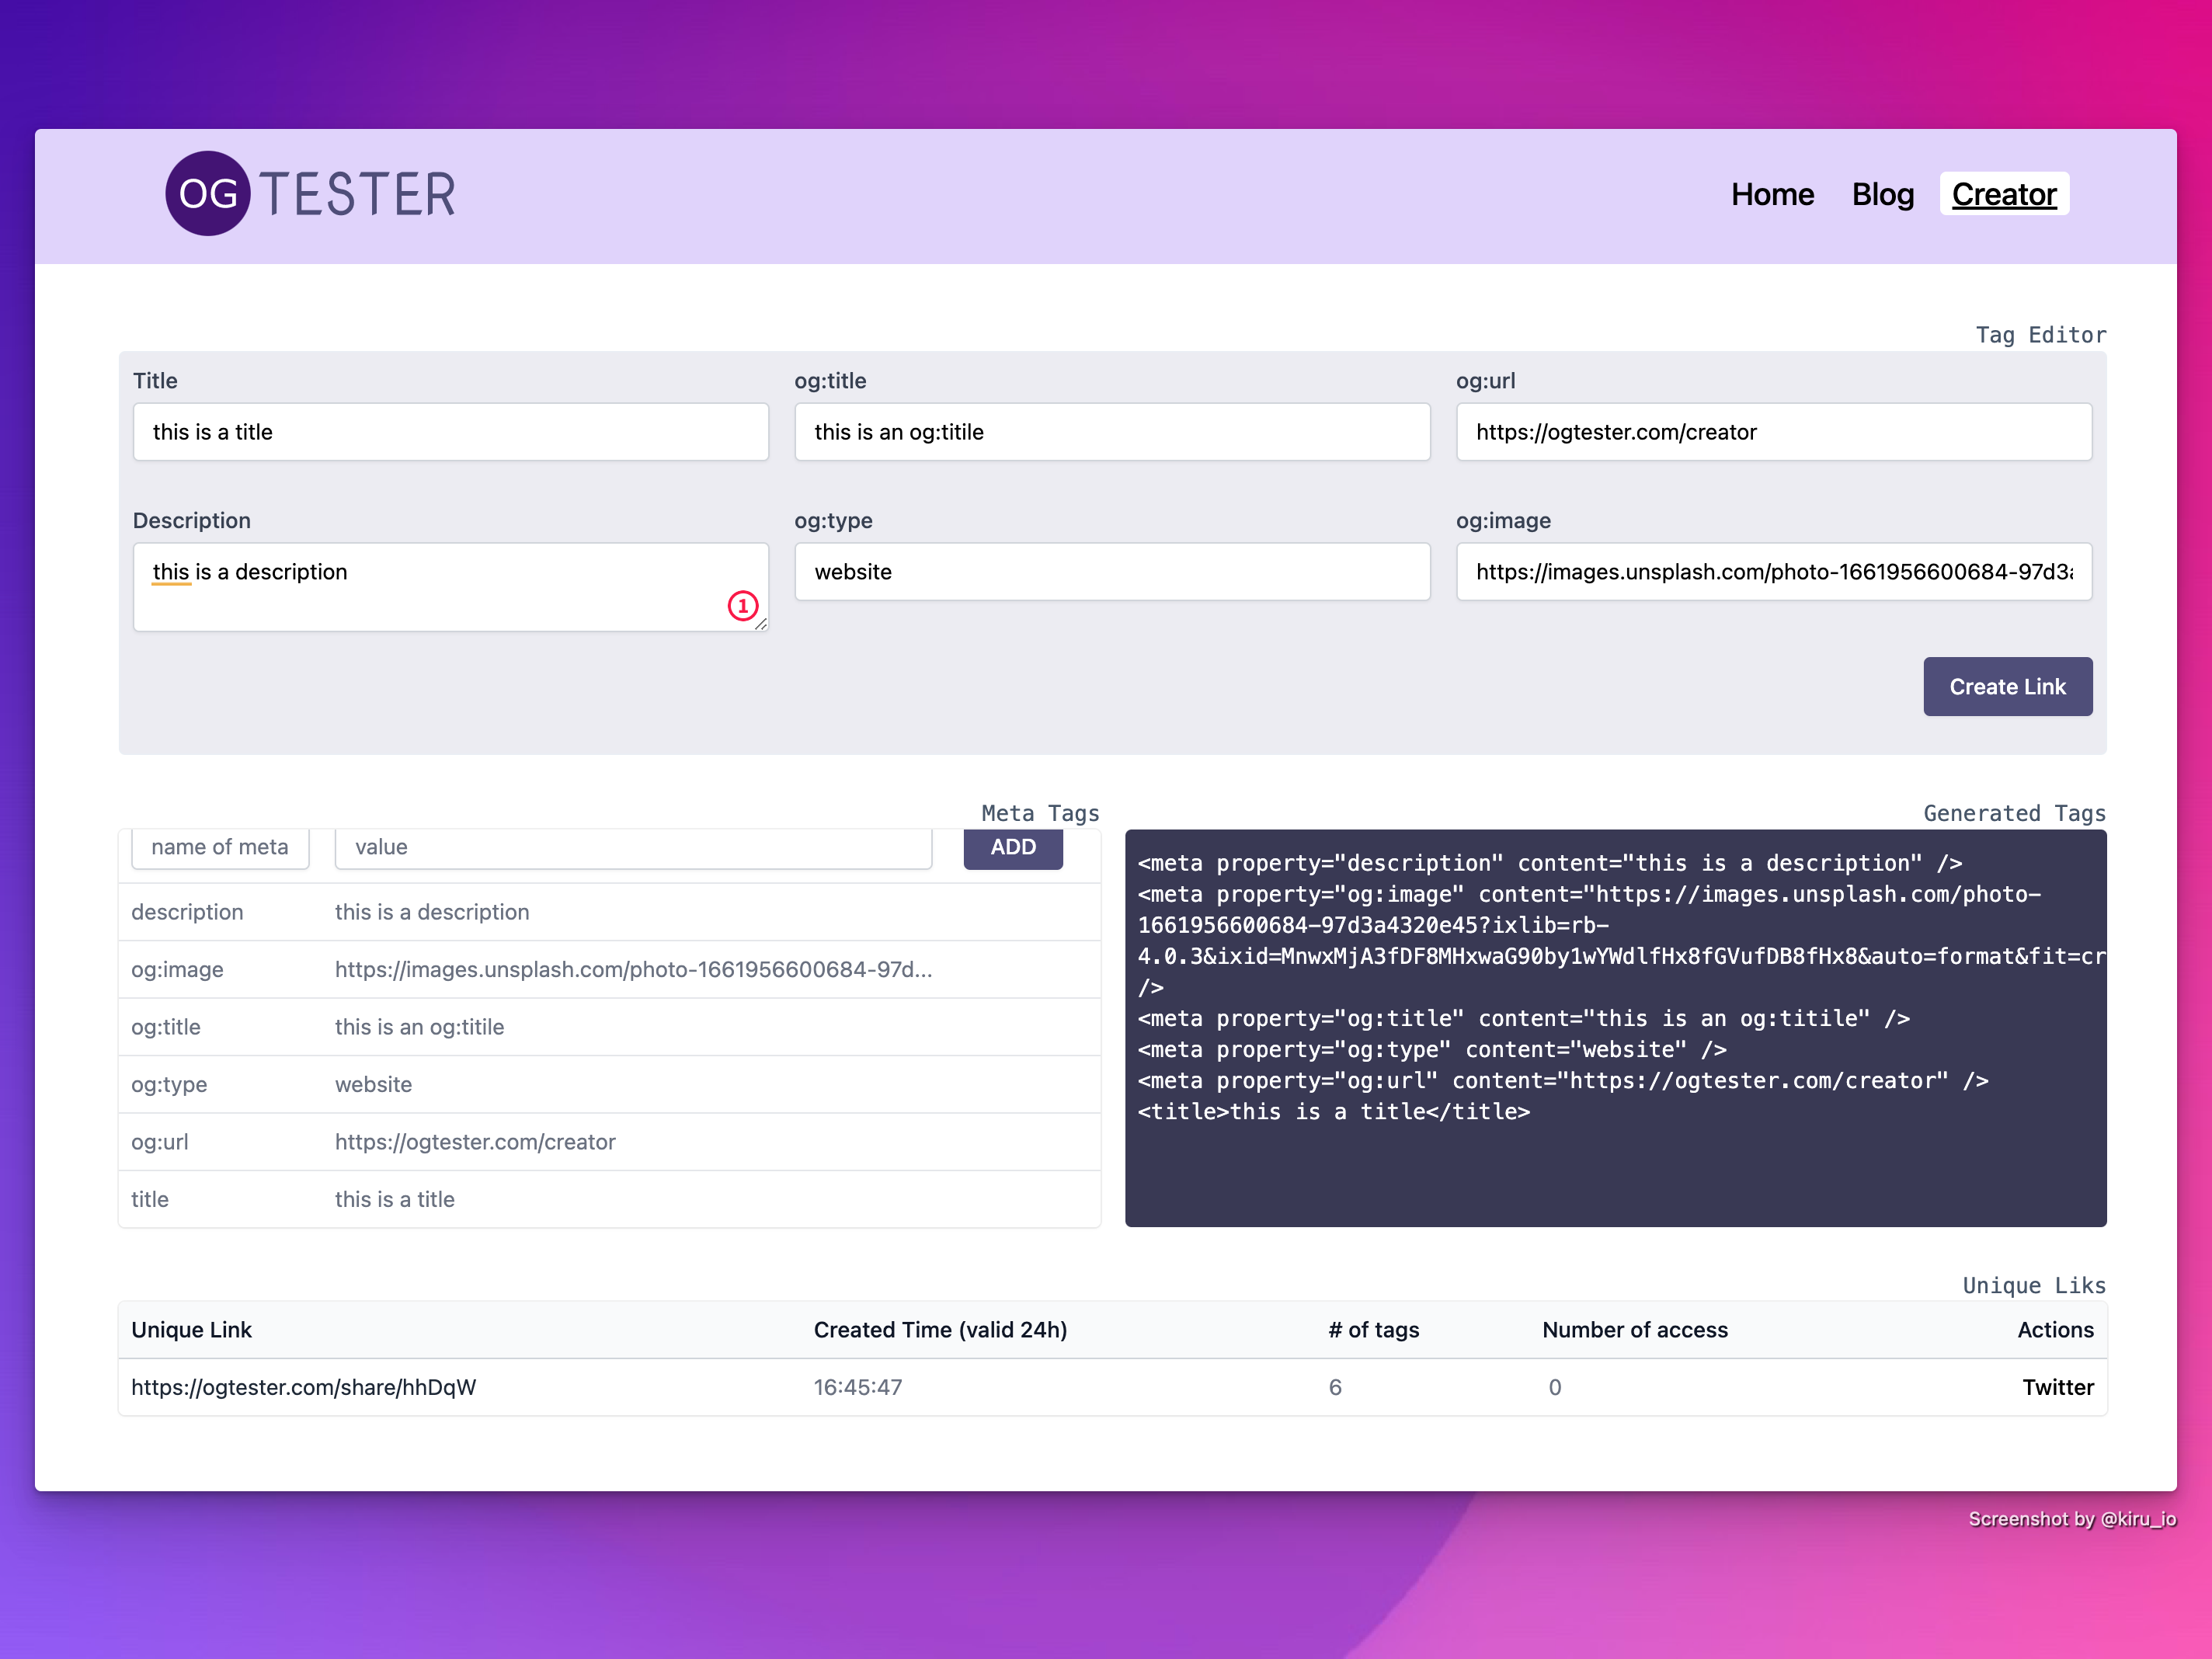The height and width of the screenshot is (1659, 2212).
Task: Click the 'website' value in Meta Tags table
Action: pos(373,1085)
